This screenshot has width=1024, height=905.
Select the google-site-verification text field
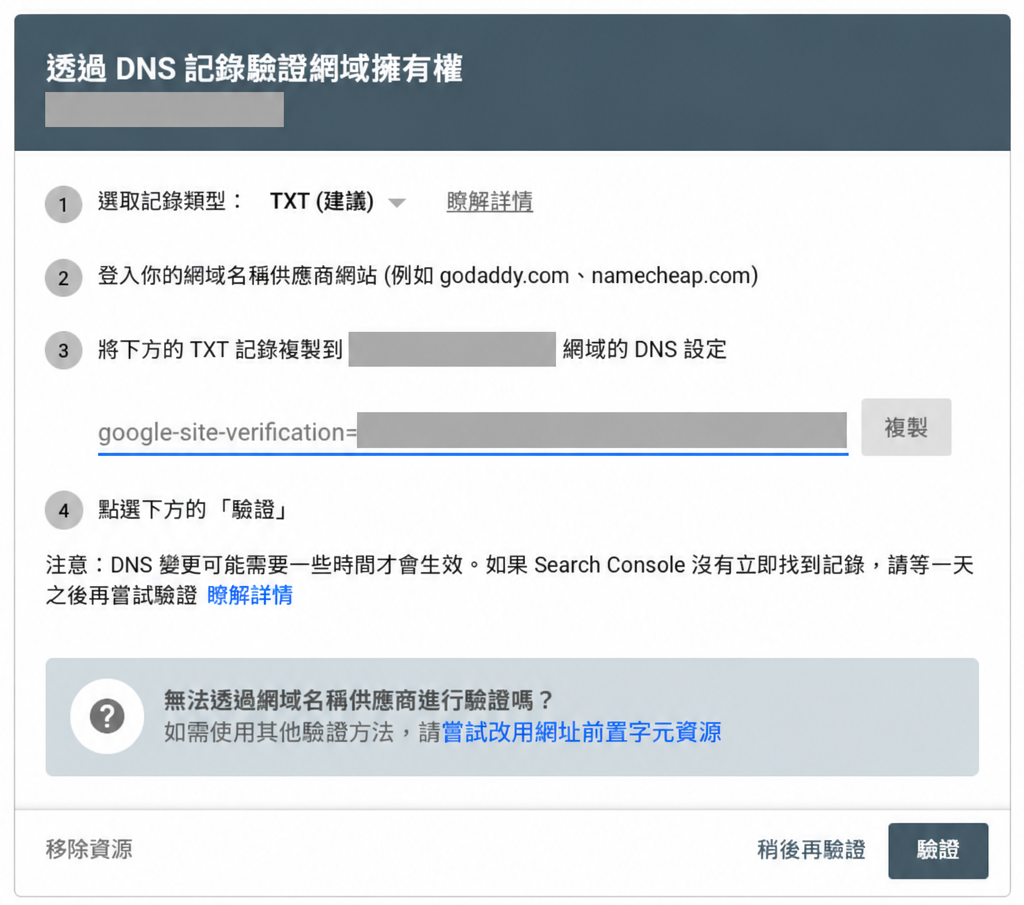(473, 432)
